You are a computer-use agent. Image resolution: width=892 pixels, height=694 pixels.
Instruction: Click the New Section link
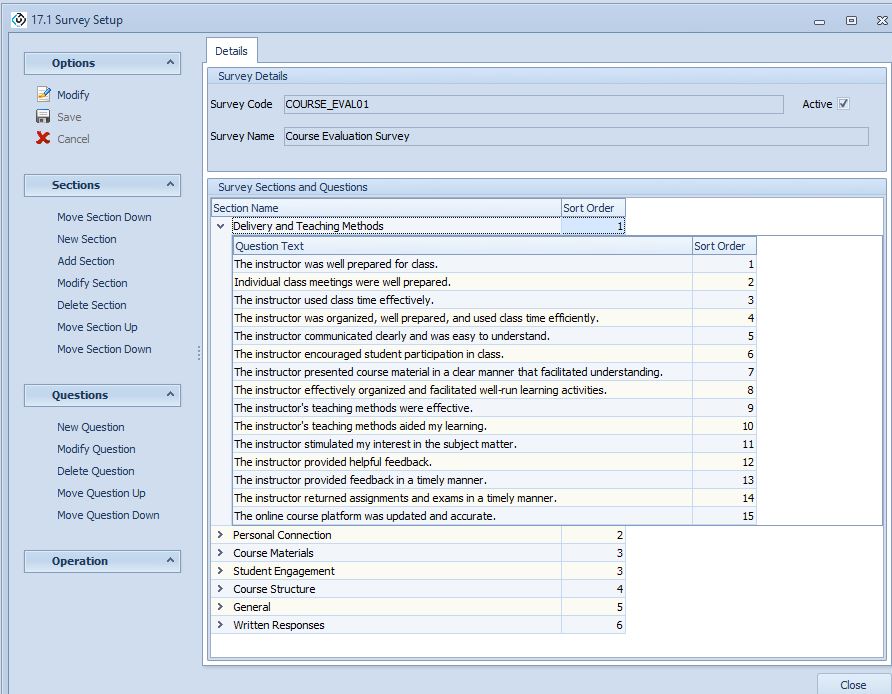click(86, 239)
